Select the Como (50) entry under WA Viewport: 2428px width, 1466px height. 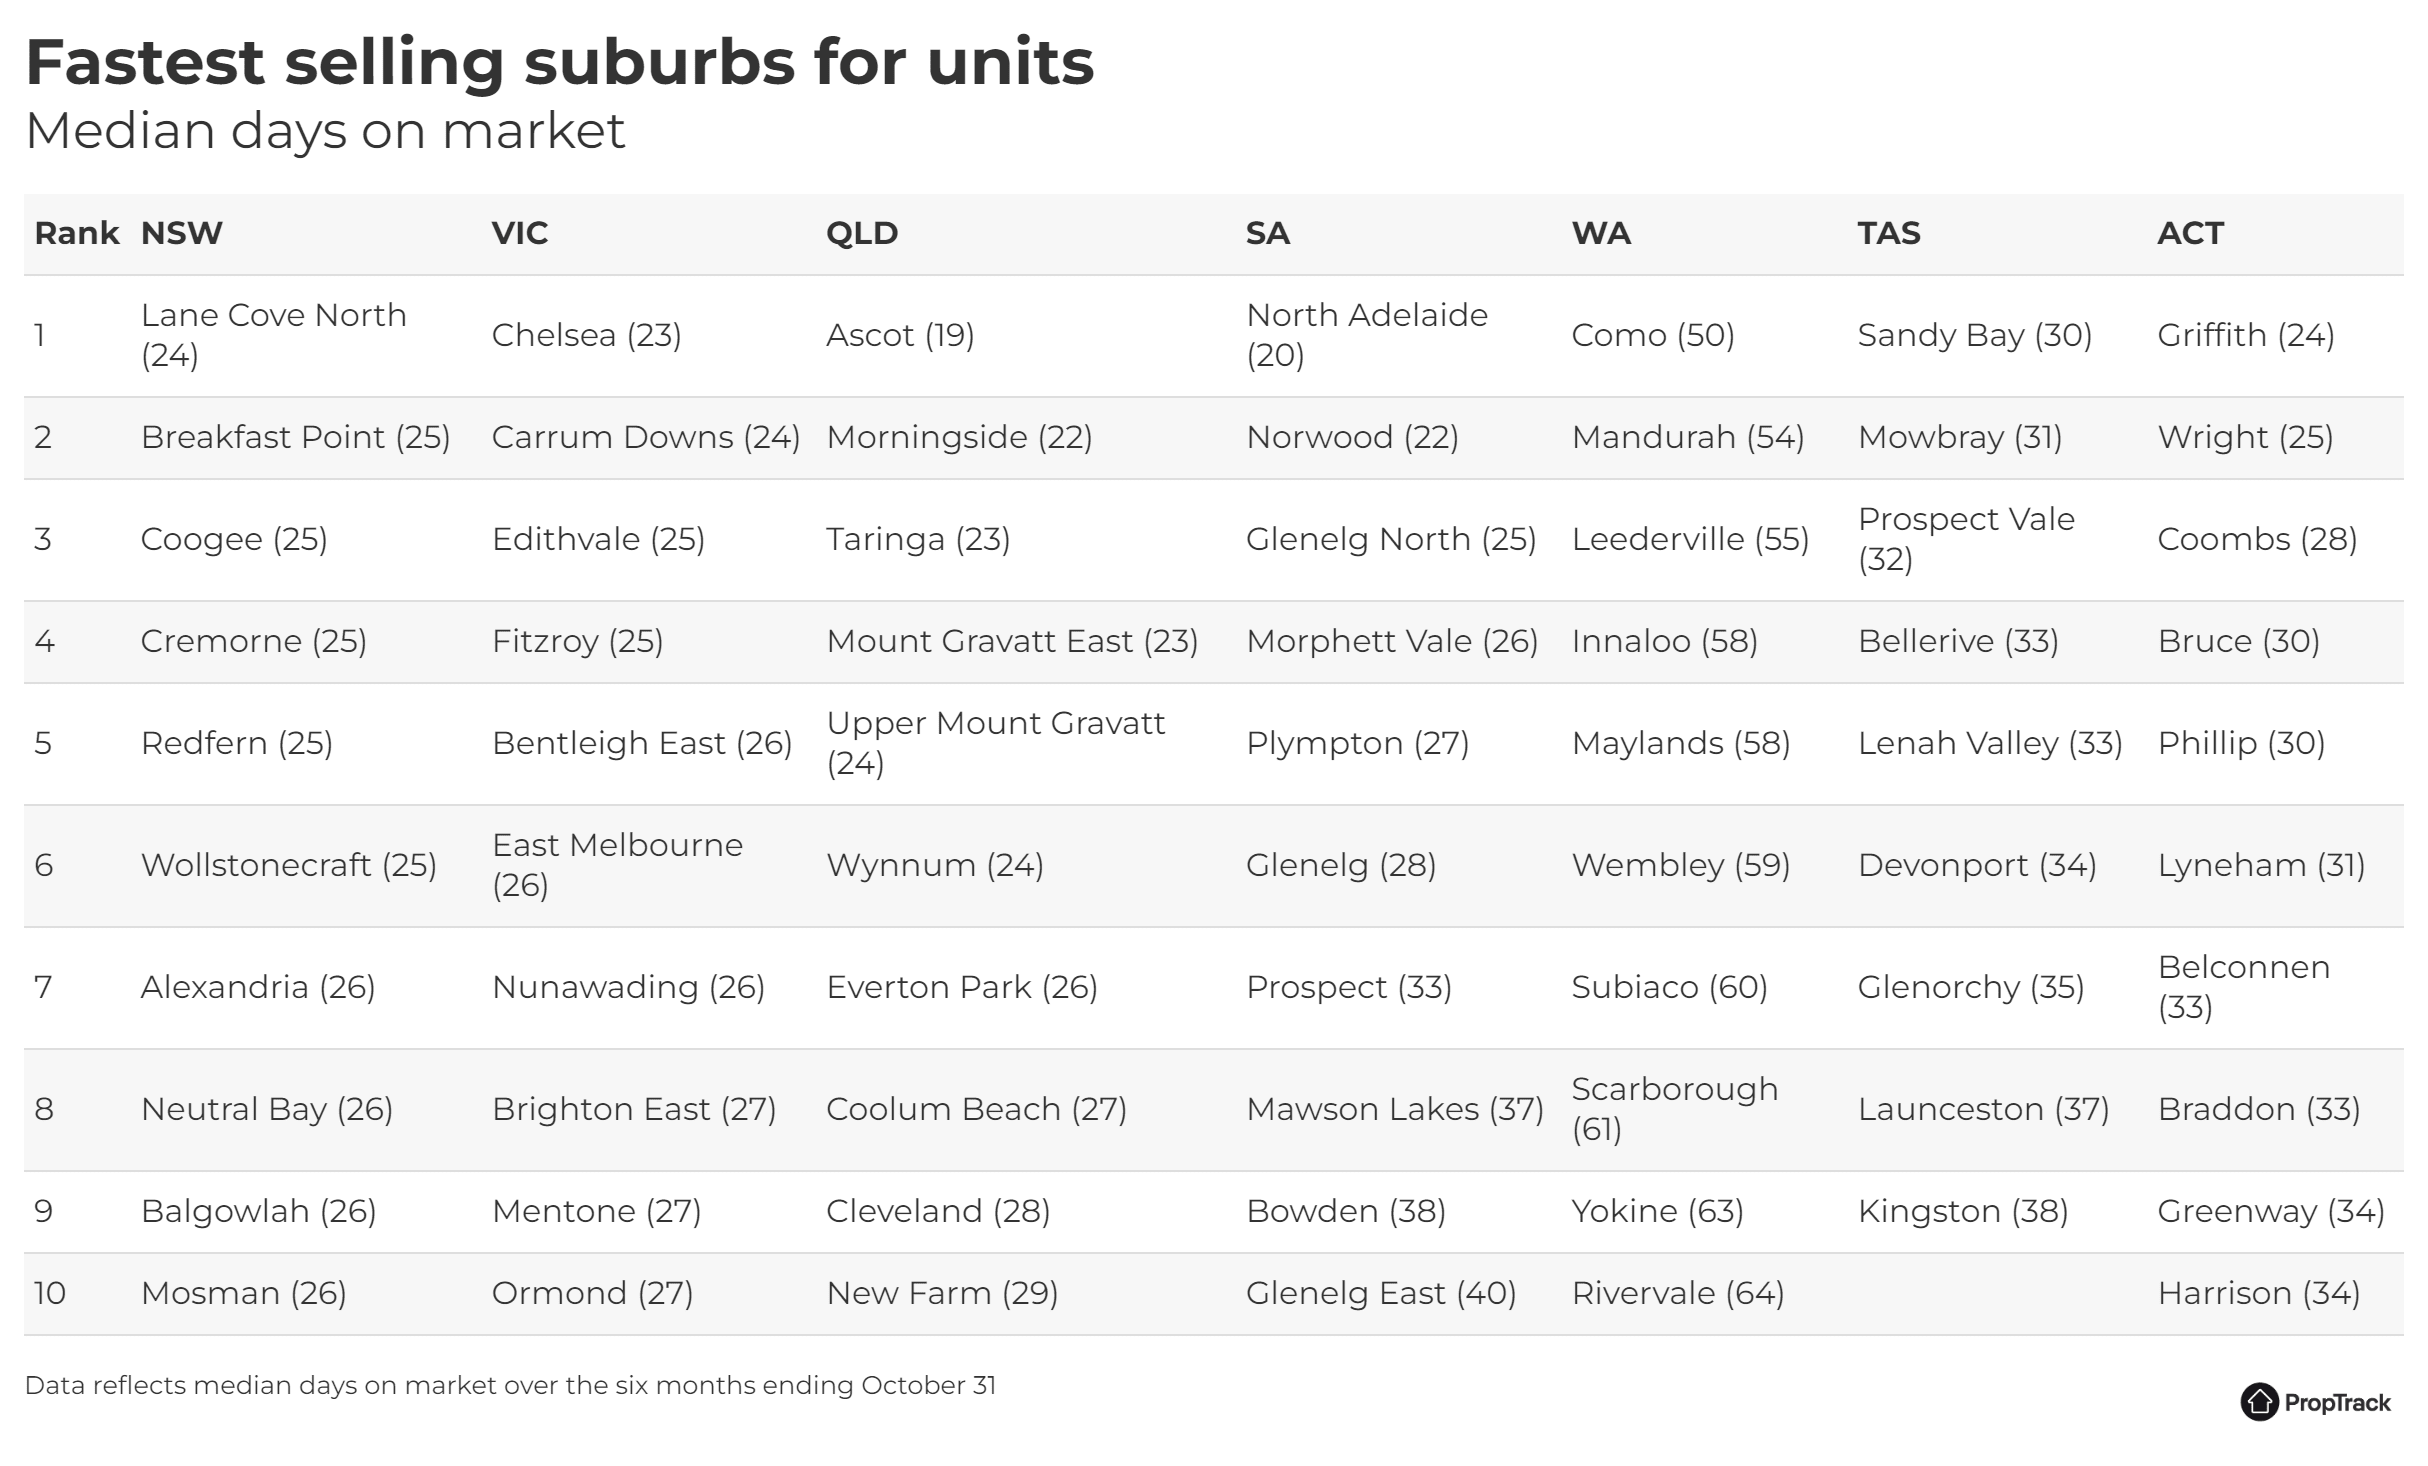pos(1653,335)
